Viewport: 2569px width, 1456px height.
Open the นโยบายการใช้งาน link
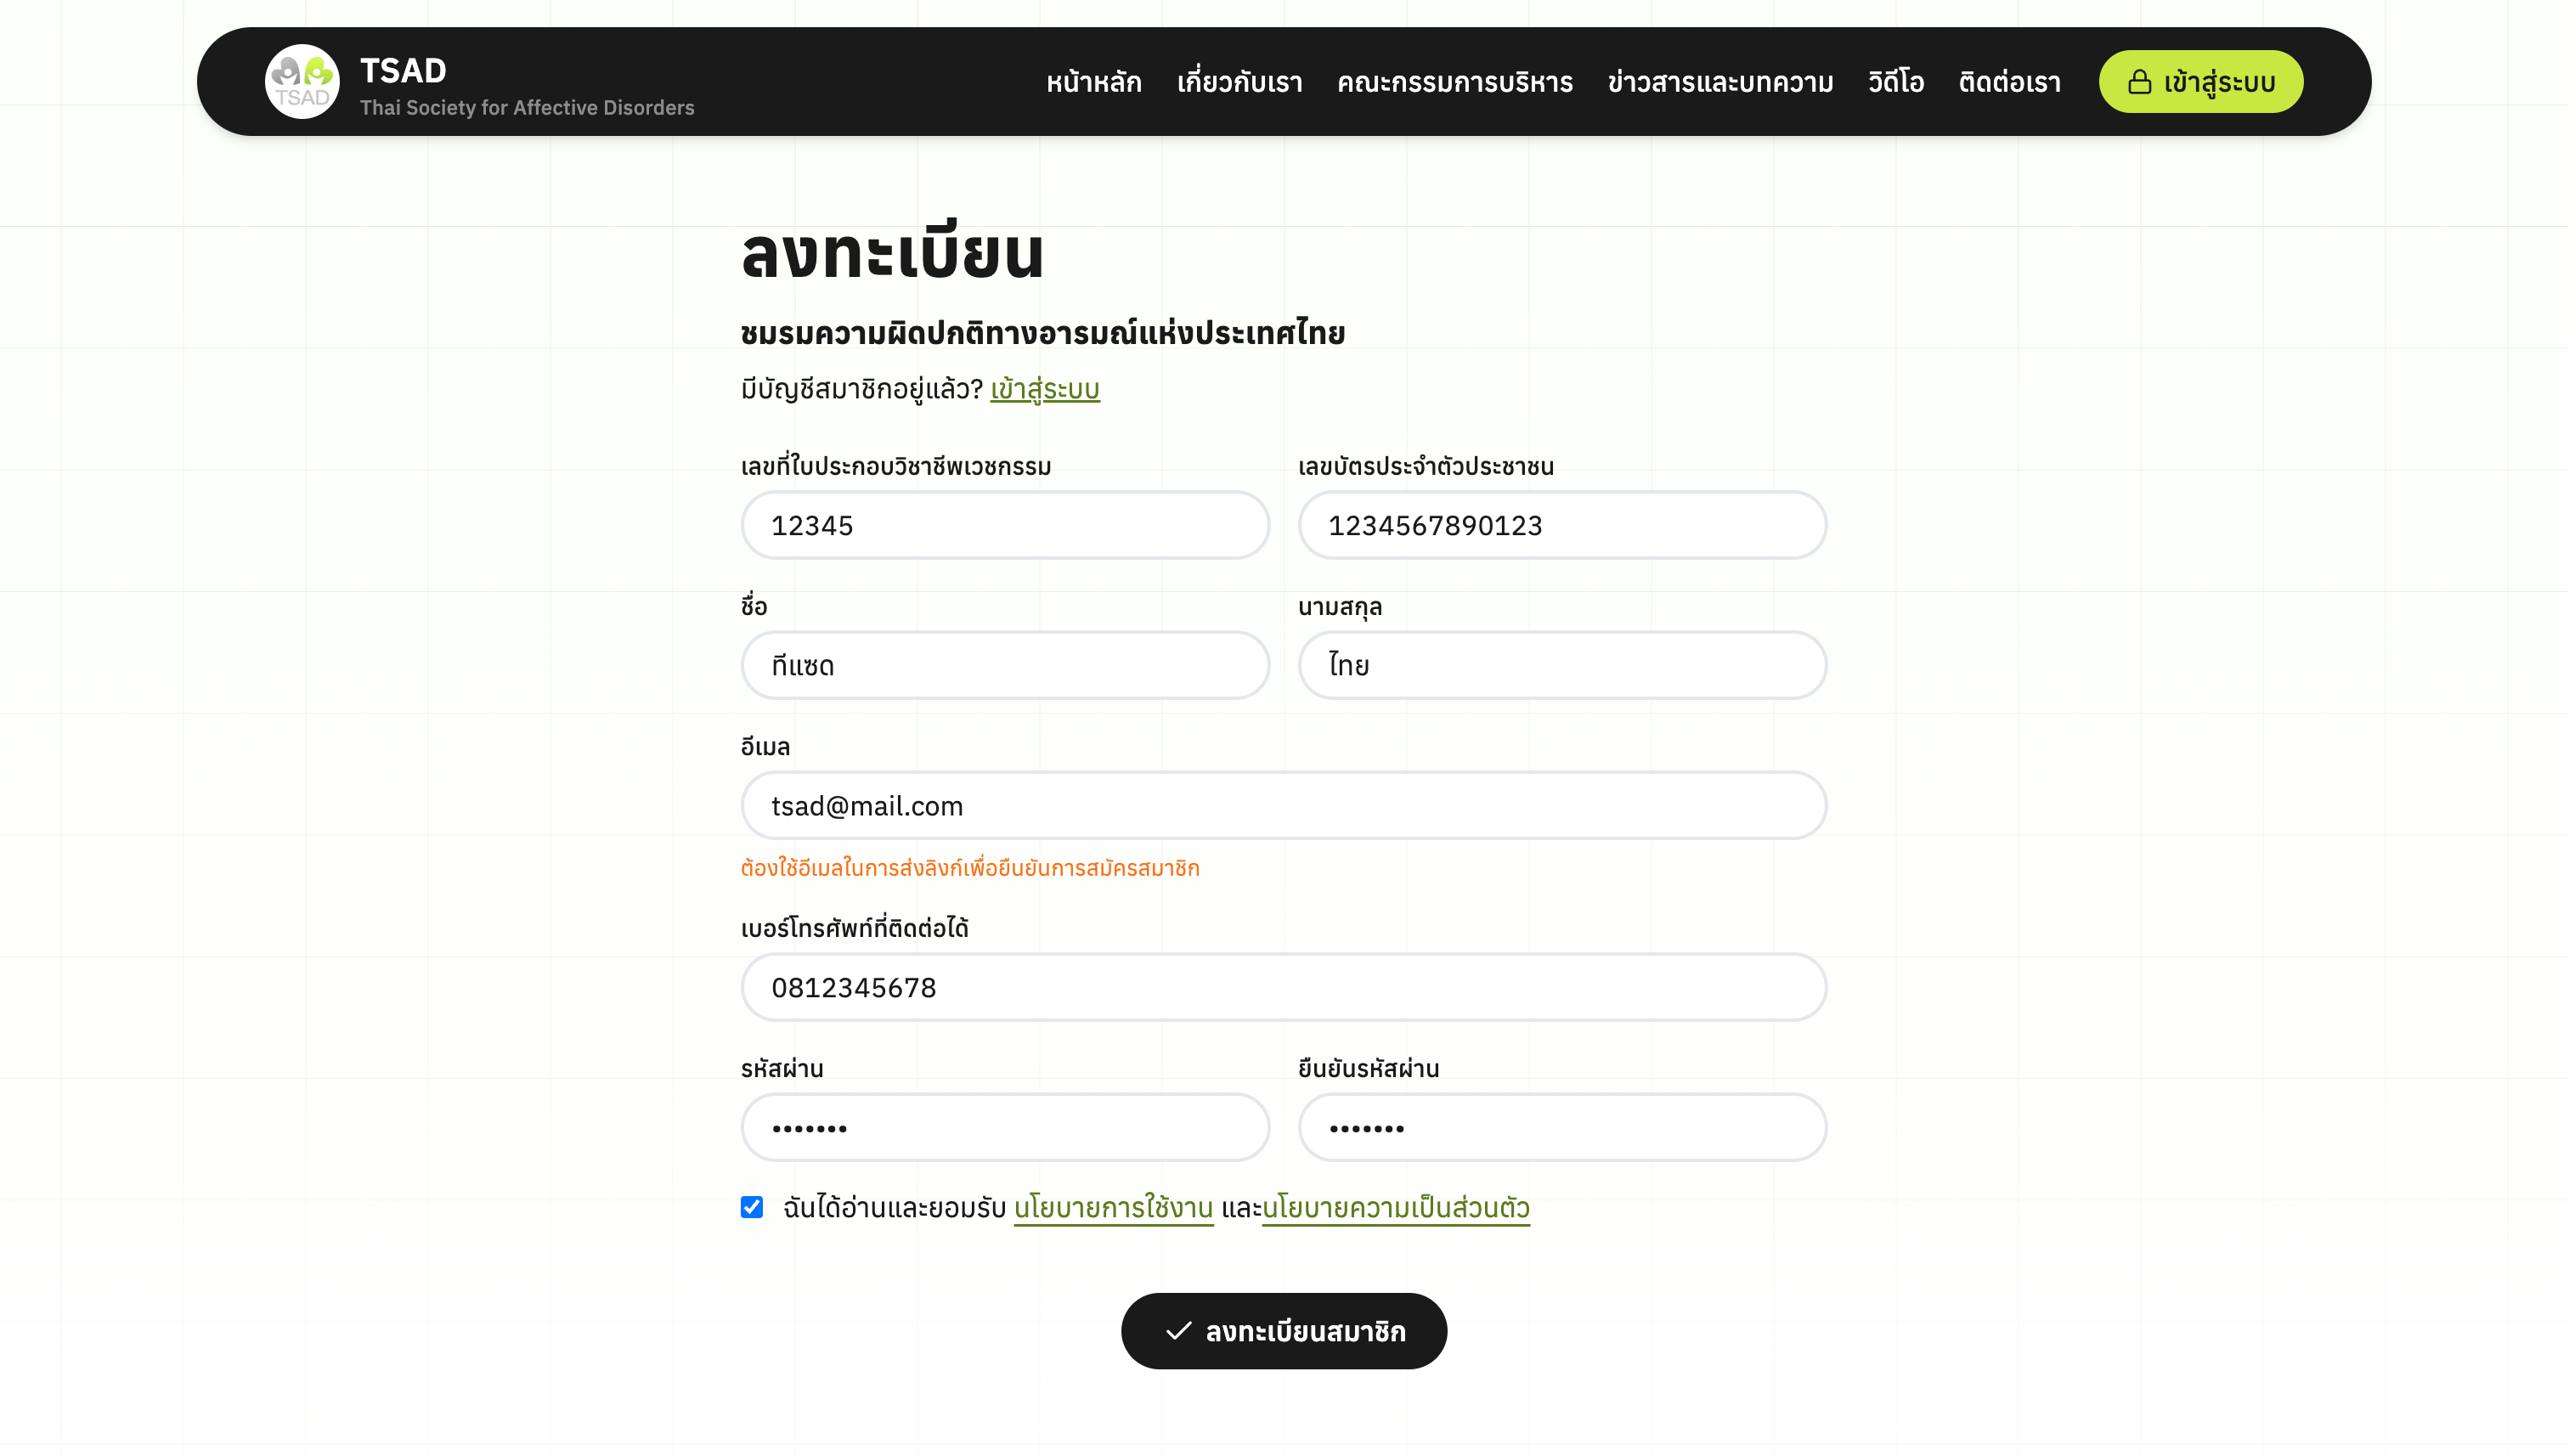[x=1113, y=1208]
